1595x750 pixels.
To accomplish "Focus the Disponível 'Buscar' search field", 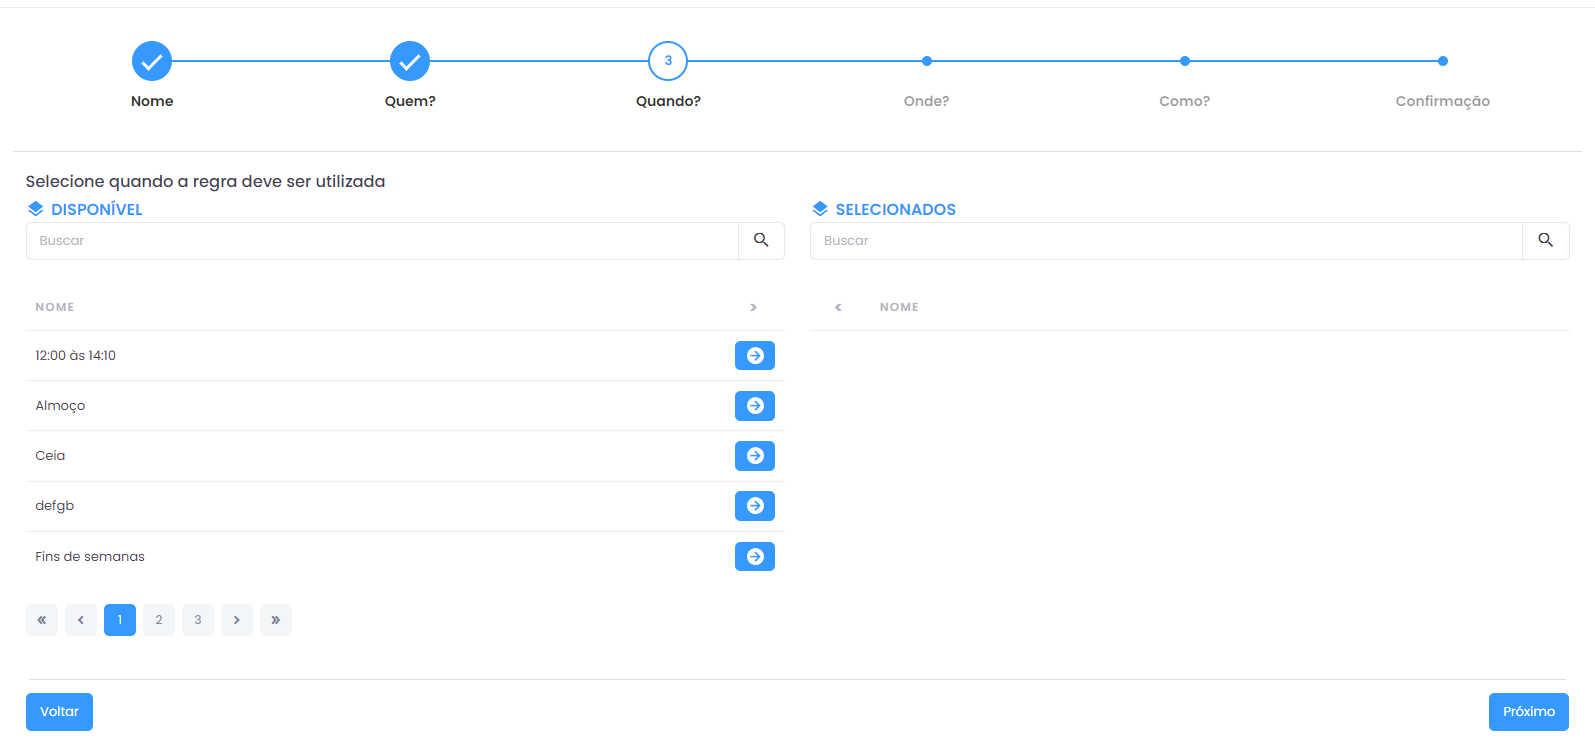I will pyautogui.click(x=382, y=241).
